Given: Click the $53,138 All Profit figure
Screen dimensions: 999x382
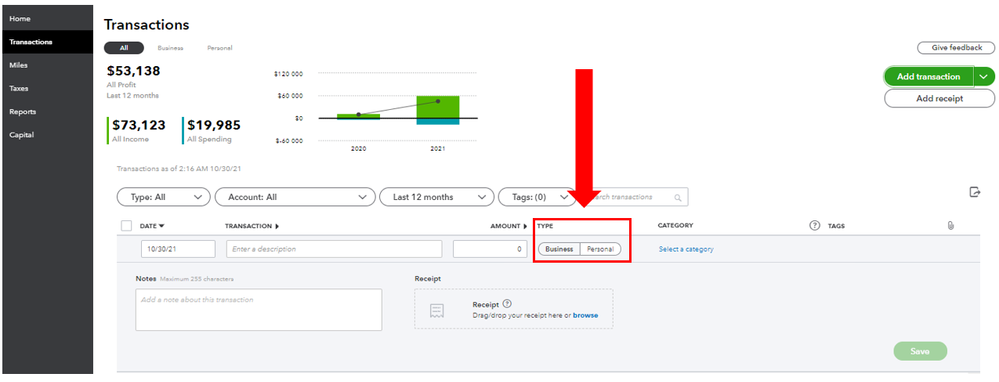Looking at the screenshot, I should click(x=134, y=71).
